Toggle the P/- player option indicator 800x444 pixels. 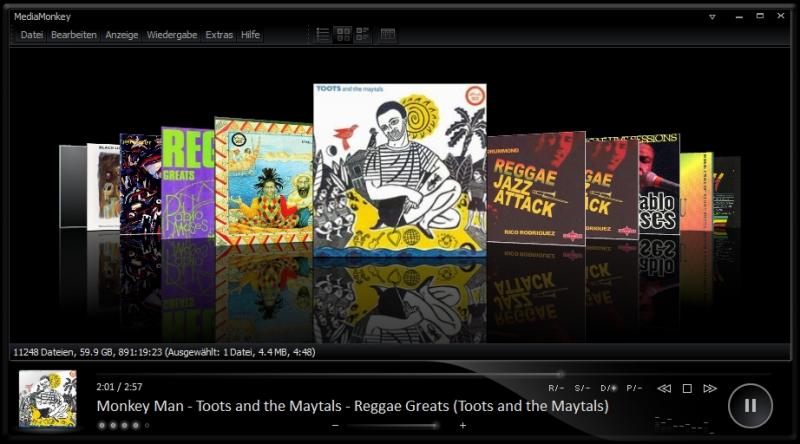pos(634,388)
